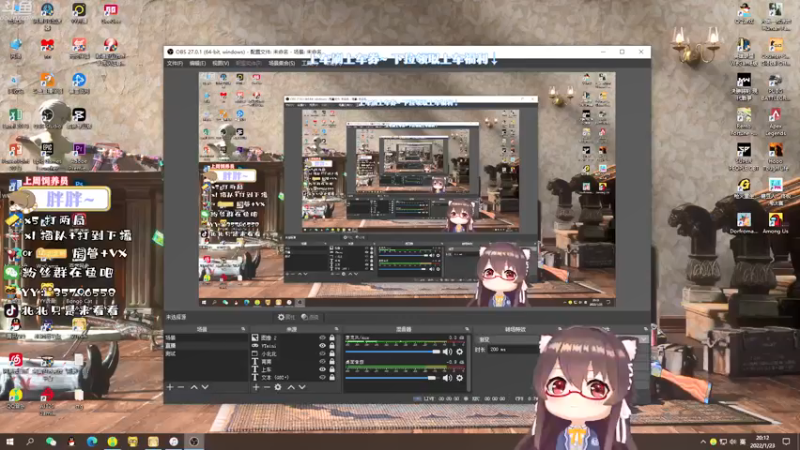The width and height of the screenshot is (800, 450).
Task: Pop out the Scenes dock panel
Action: (x=243, y=330)
